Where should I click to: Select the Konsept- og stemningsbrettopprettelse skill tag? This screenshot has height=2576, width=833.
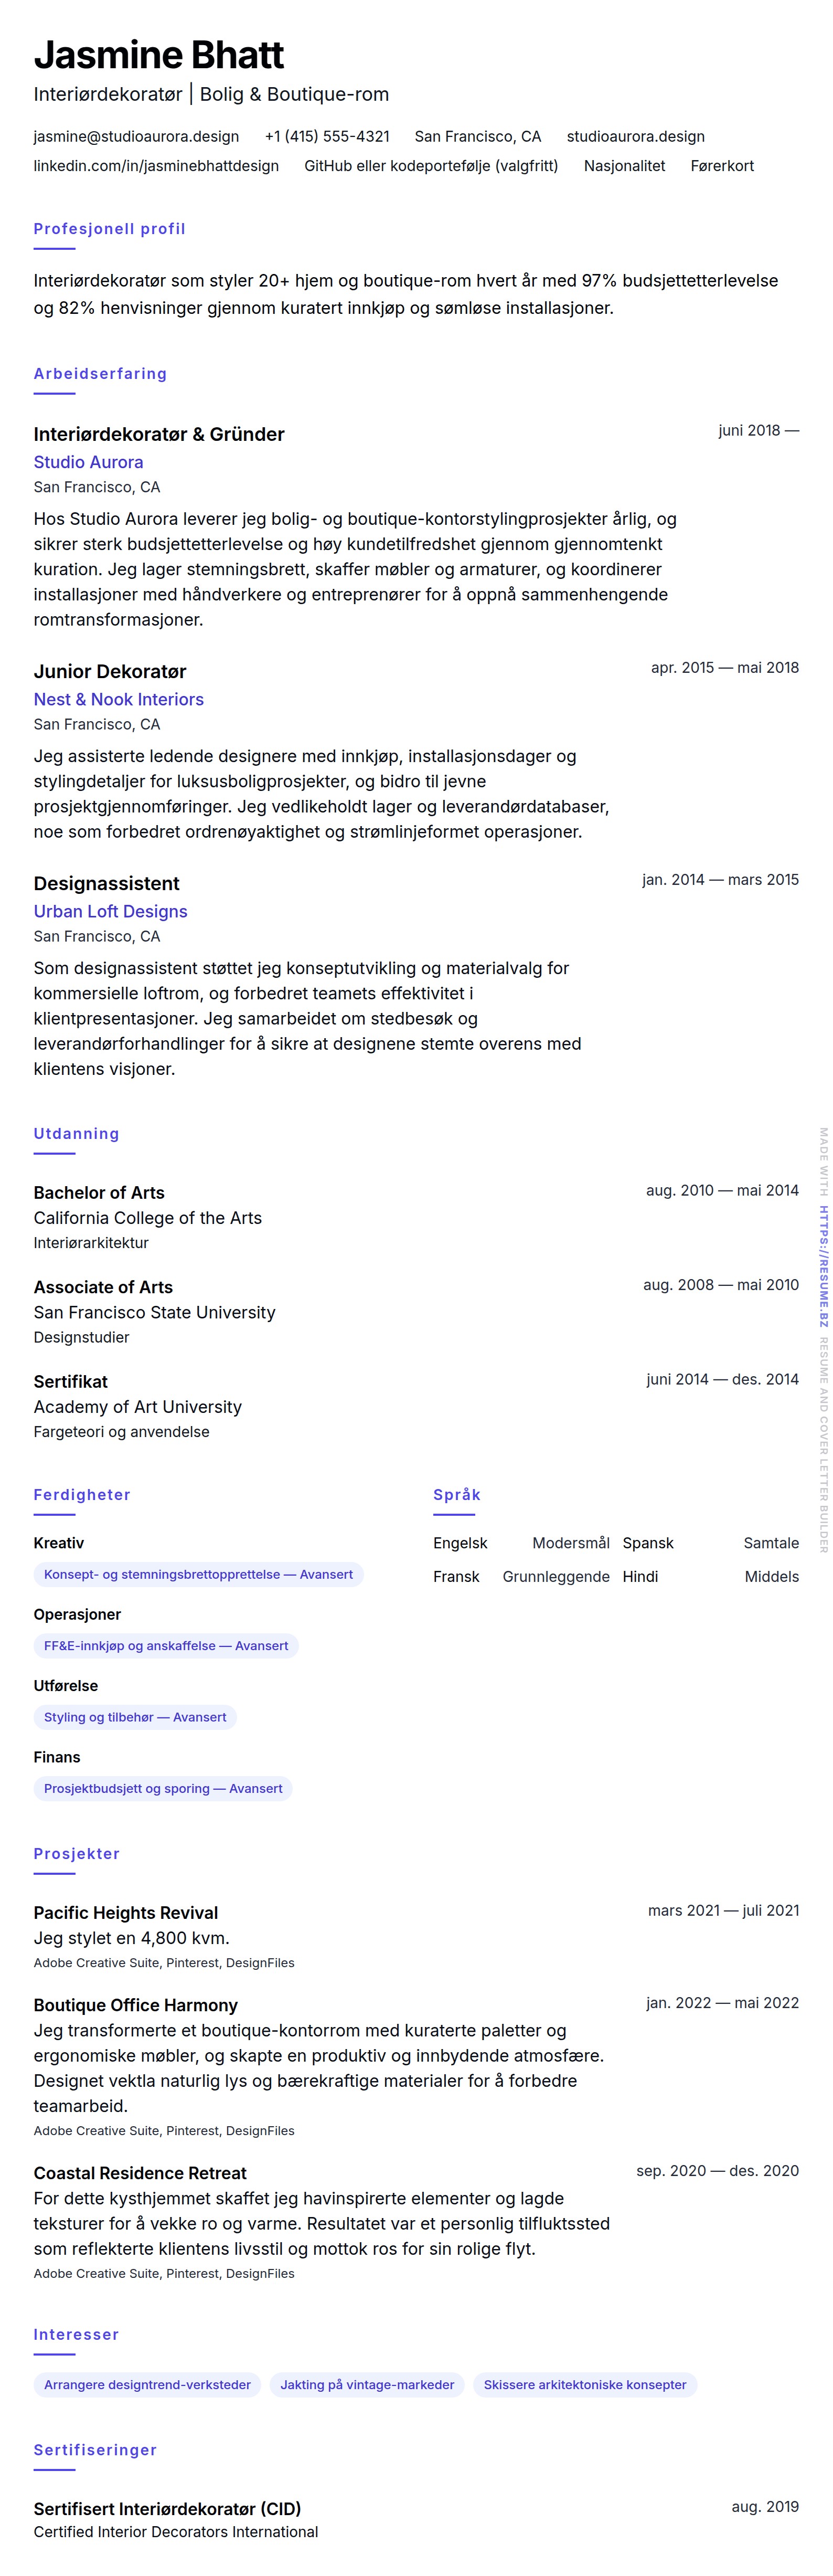(x=198, y=1574)
